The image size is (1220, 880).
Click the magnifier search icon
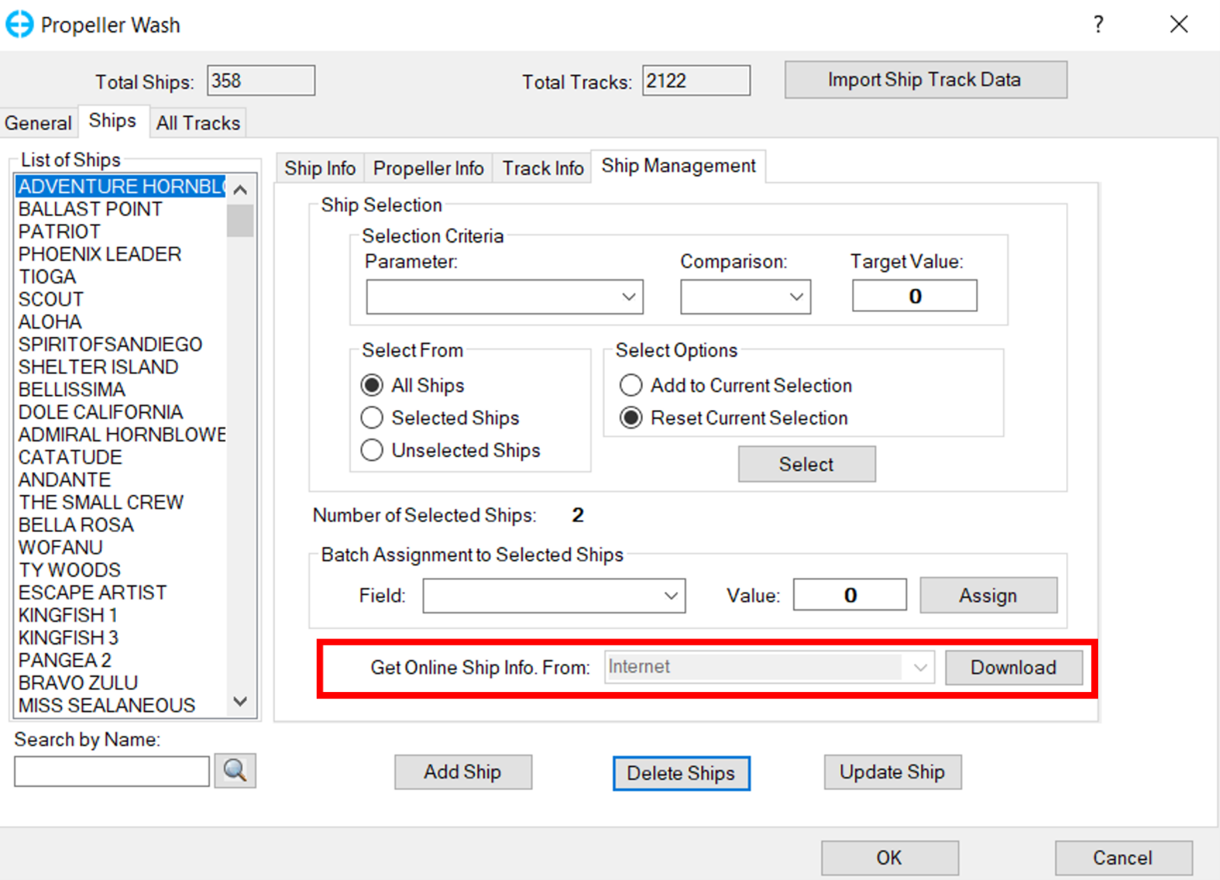pos(236,770)
